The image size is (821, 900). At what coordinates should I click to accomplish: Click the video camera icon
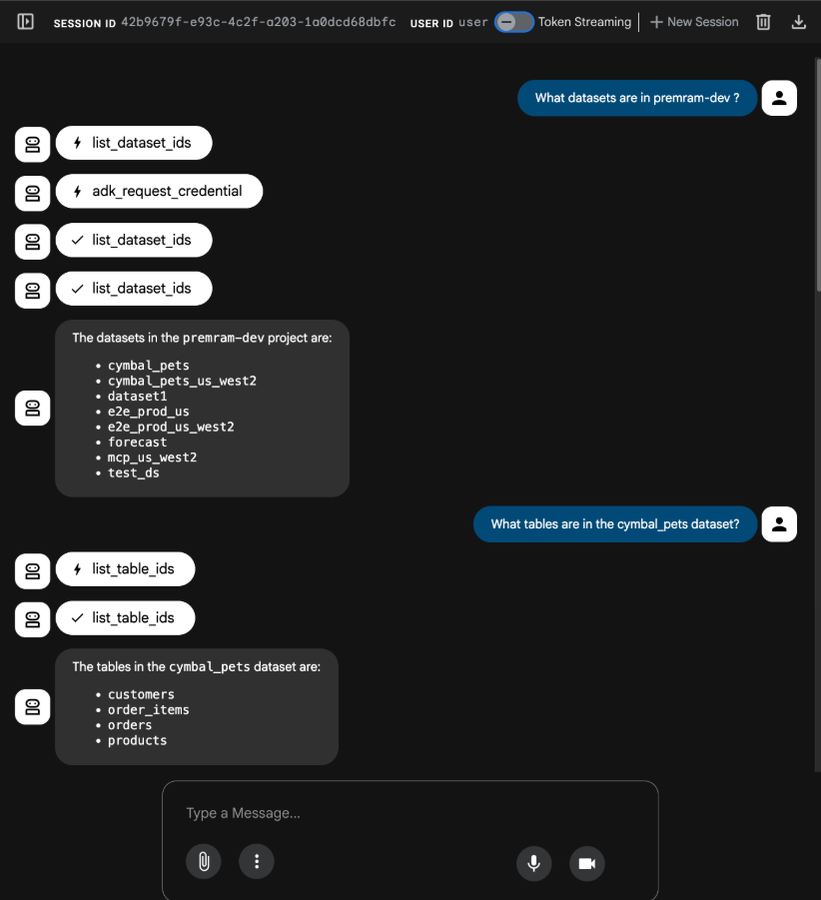(587, 863)
